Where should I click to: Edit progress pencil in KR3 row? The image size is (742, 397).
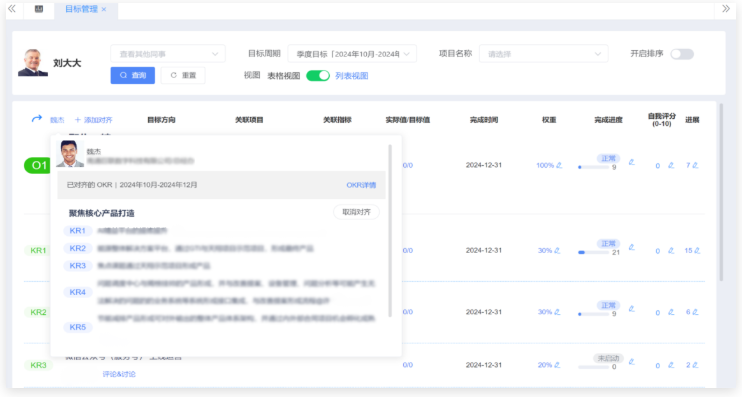click(631, 362)
